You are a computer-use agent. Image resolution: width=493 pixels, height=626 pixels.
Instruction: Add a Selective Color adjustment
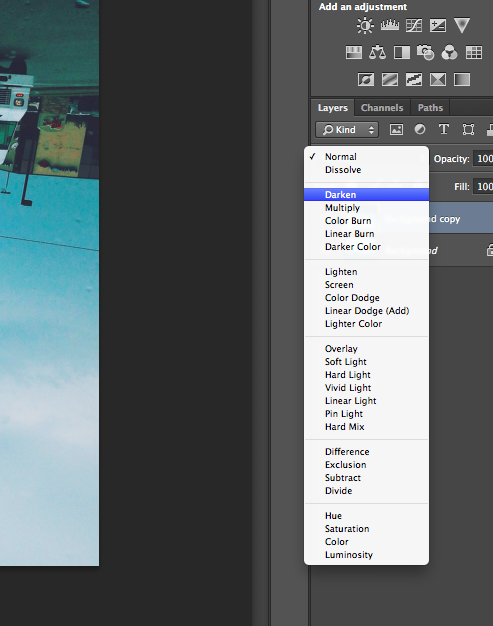pyautogui.click(x=438, y=79)
